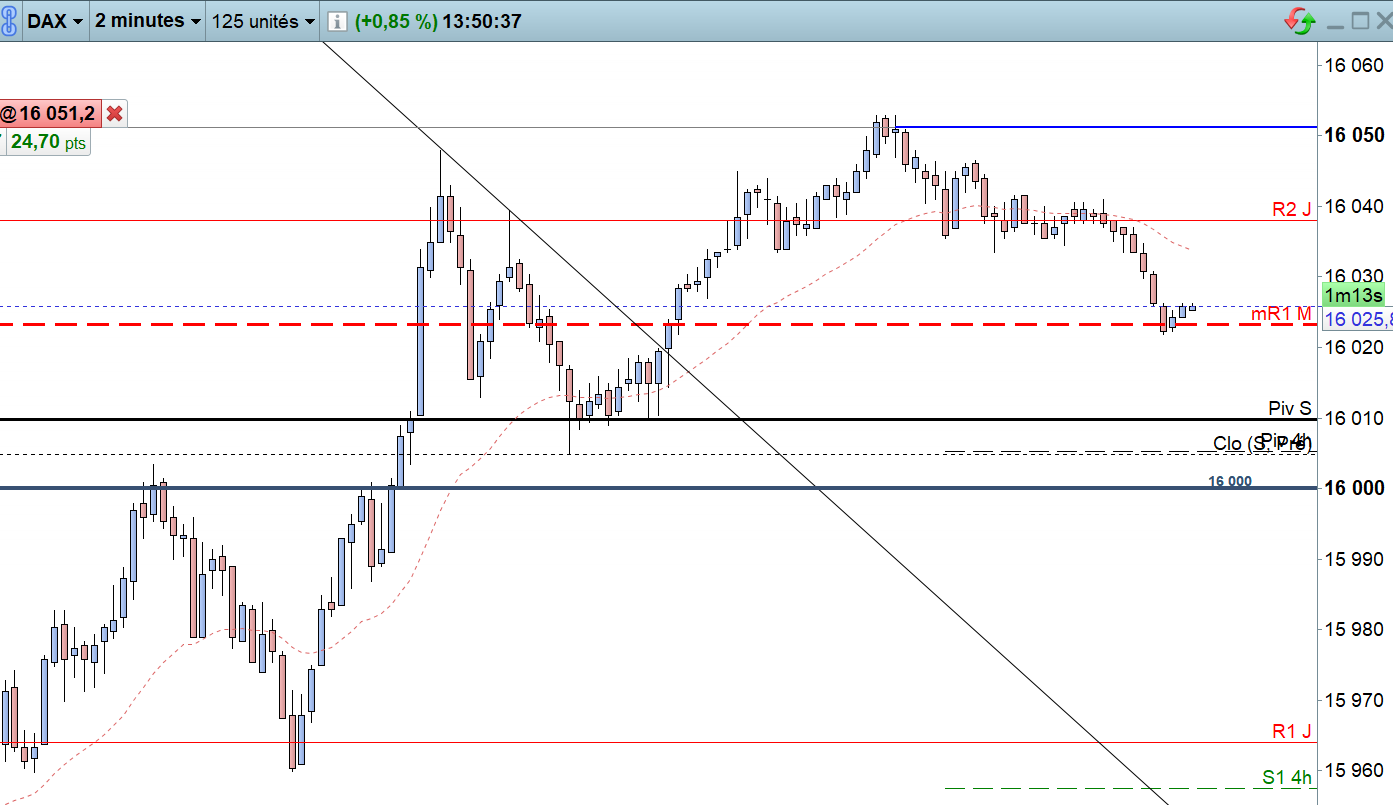Select the S1 4h support label

(x=1286, y=777)
